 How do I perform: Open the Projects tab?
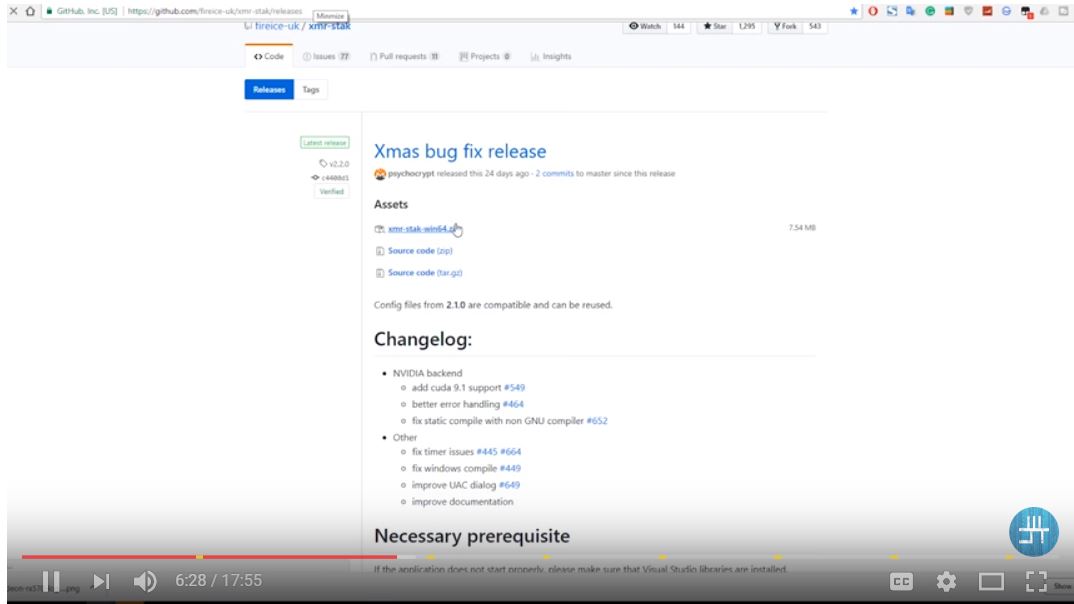point(485,56)
